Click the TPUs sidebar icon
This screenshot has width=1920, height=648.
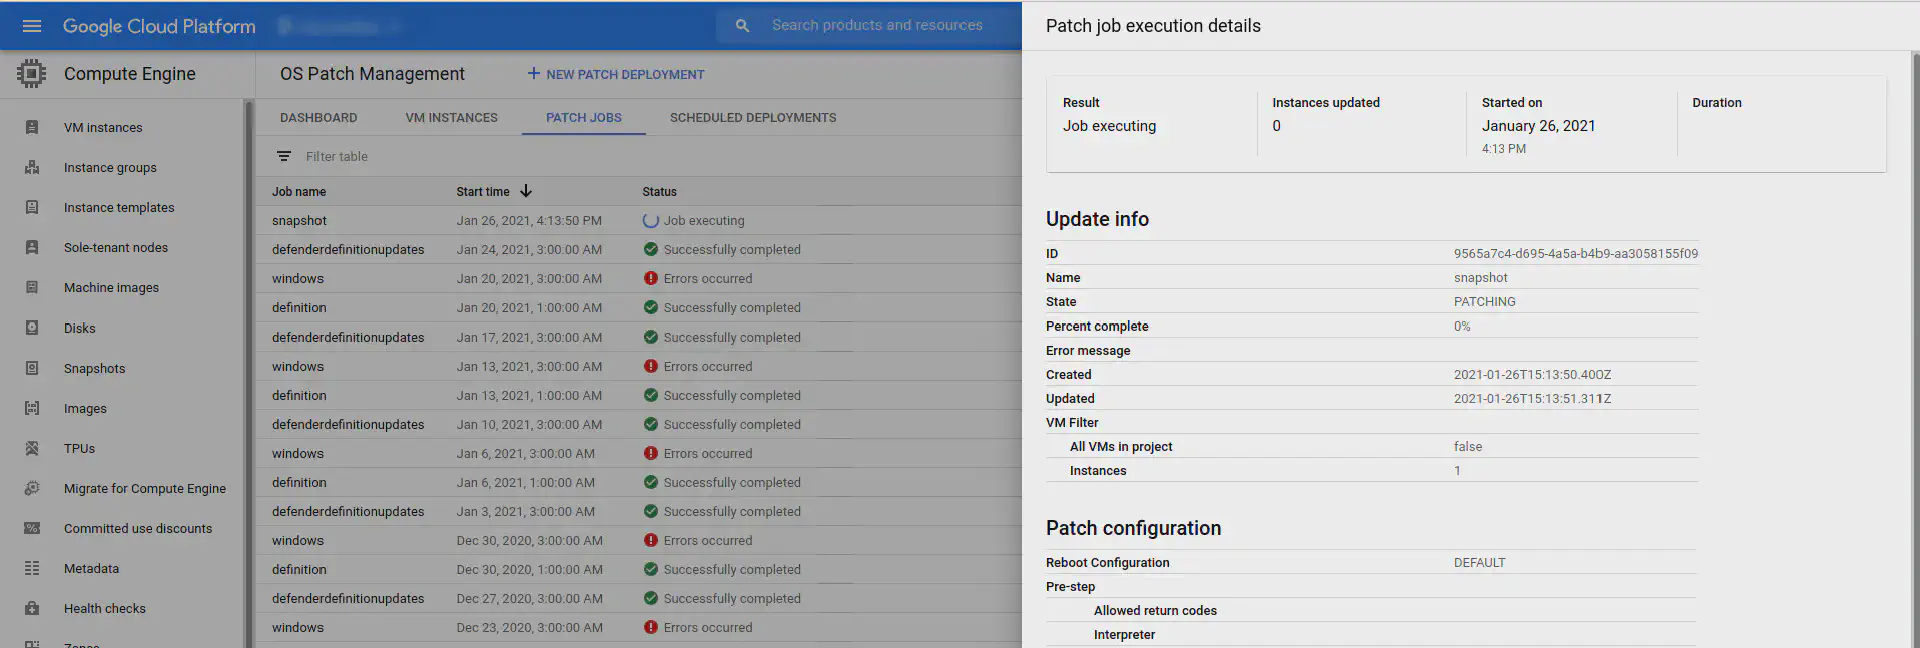32,448
